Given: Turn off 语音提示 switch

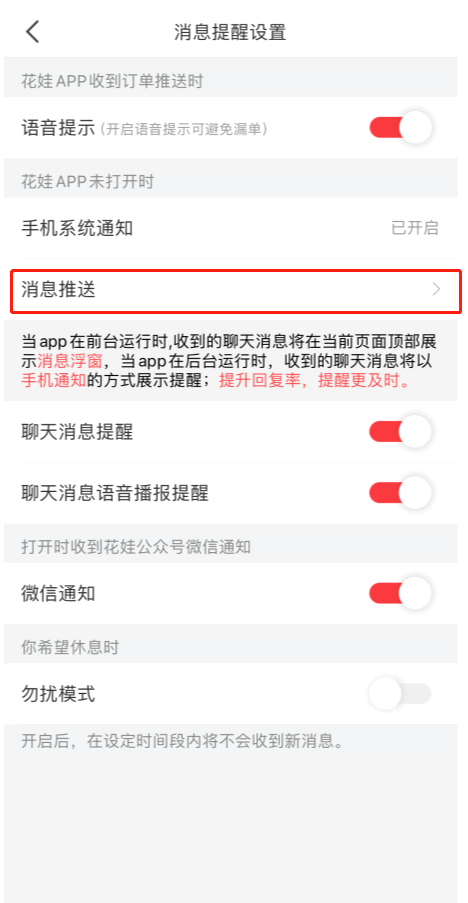Looking at the screenshot, I should point(400,127).
